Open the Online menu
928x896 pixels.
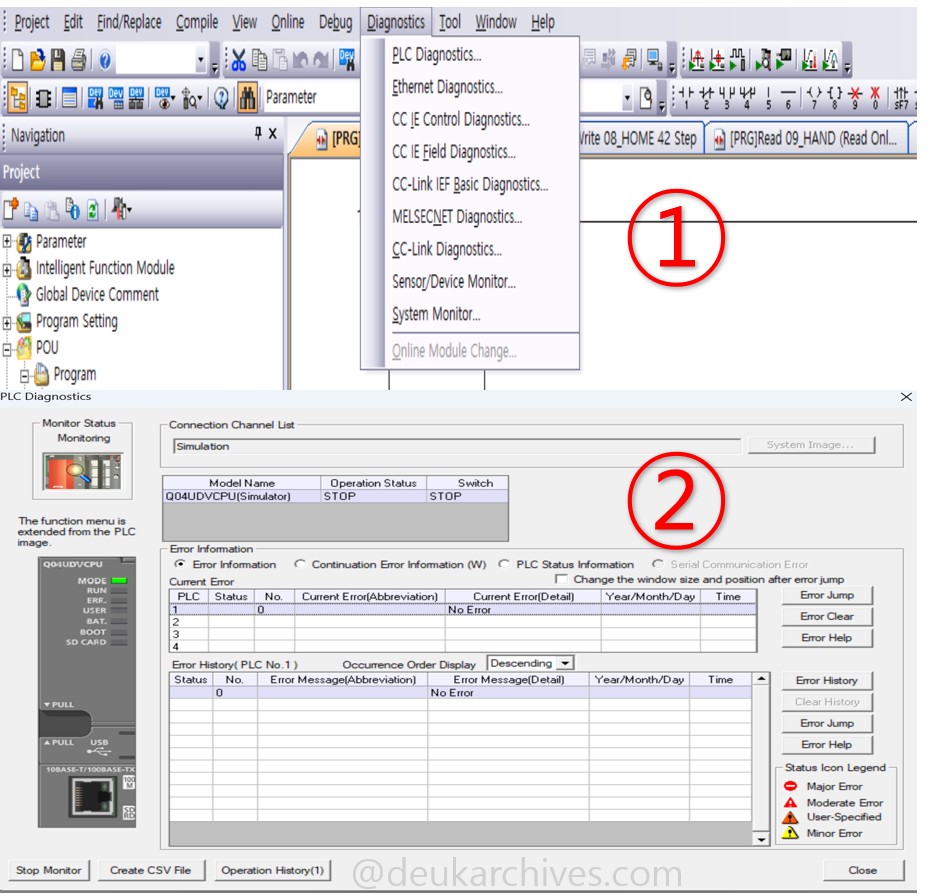(x=288, y=22)
